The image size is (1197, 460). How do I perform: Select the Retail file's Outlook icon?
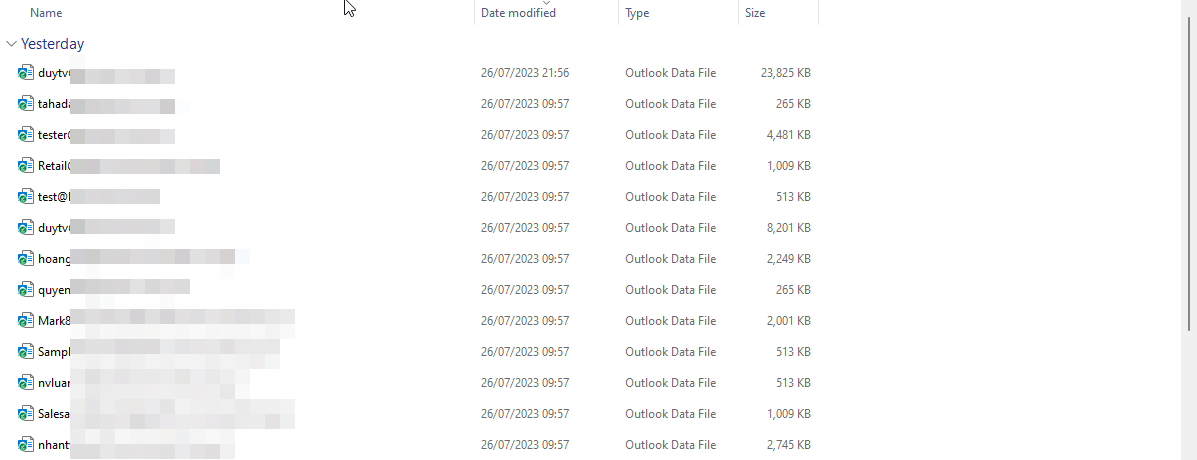[x=26, y=166]
